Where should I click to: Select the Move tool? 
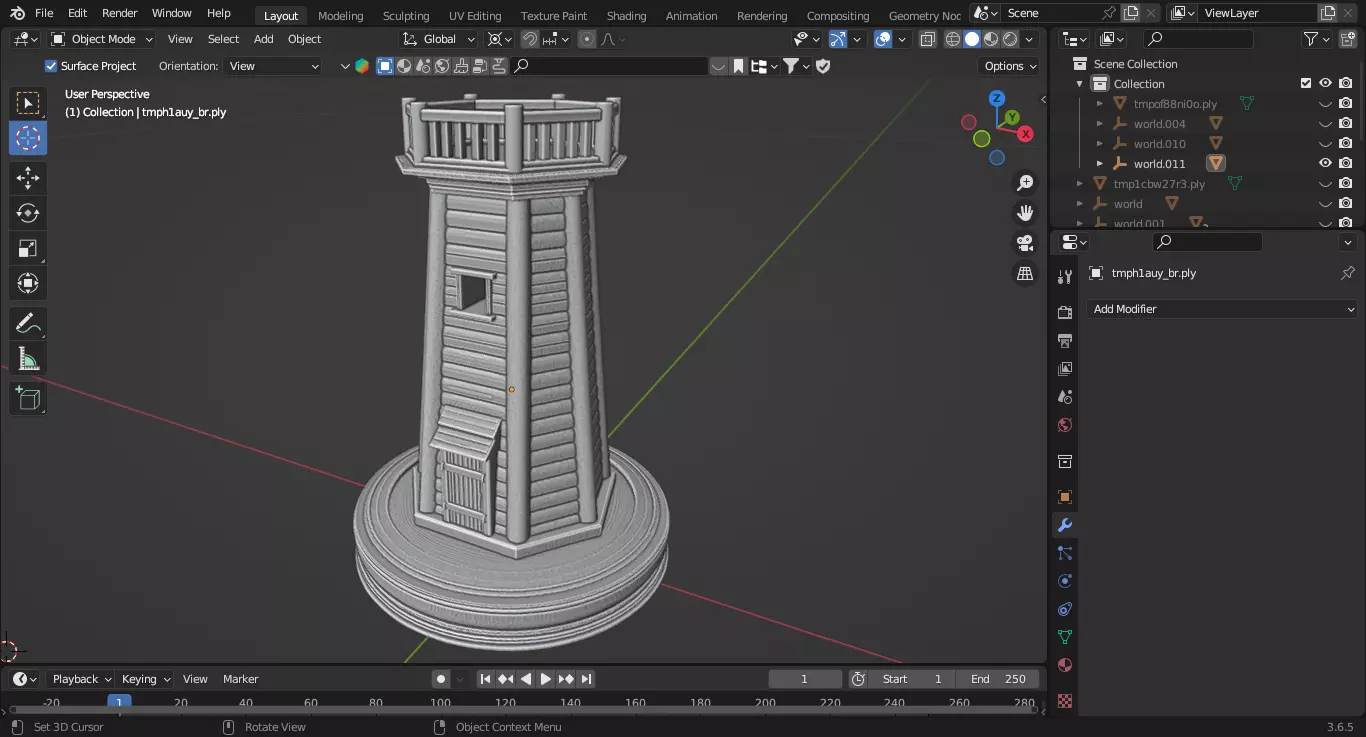click(28, 178)
